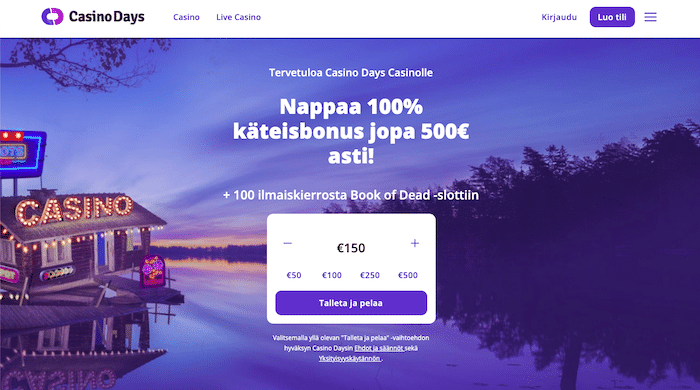Click the Casino Days wordmark text
This screenshot has width=700, height=390.
(x=107, y=17)
